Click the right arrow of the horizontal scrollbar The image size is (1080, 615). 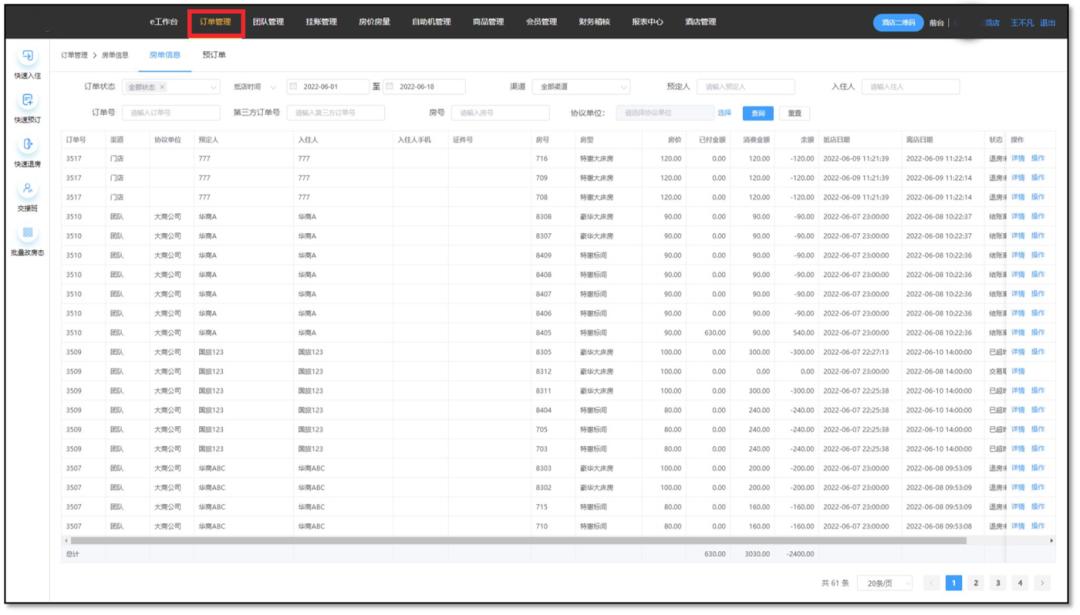pos(1051,541)
